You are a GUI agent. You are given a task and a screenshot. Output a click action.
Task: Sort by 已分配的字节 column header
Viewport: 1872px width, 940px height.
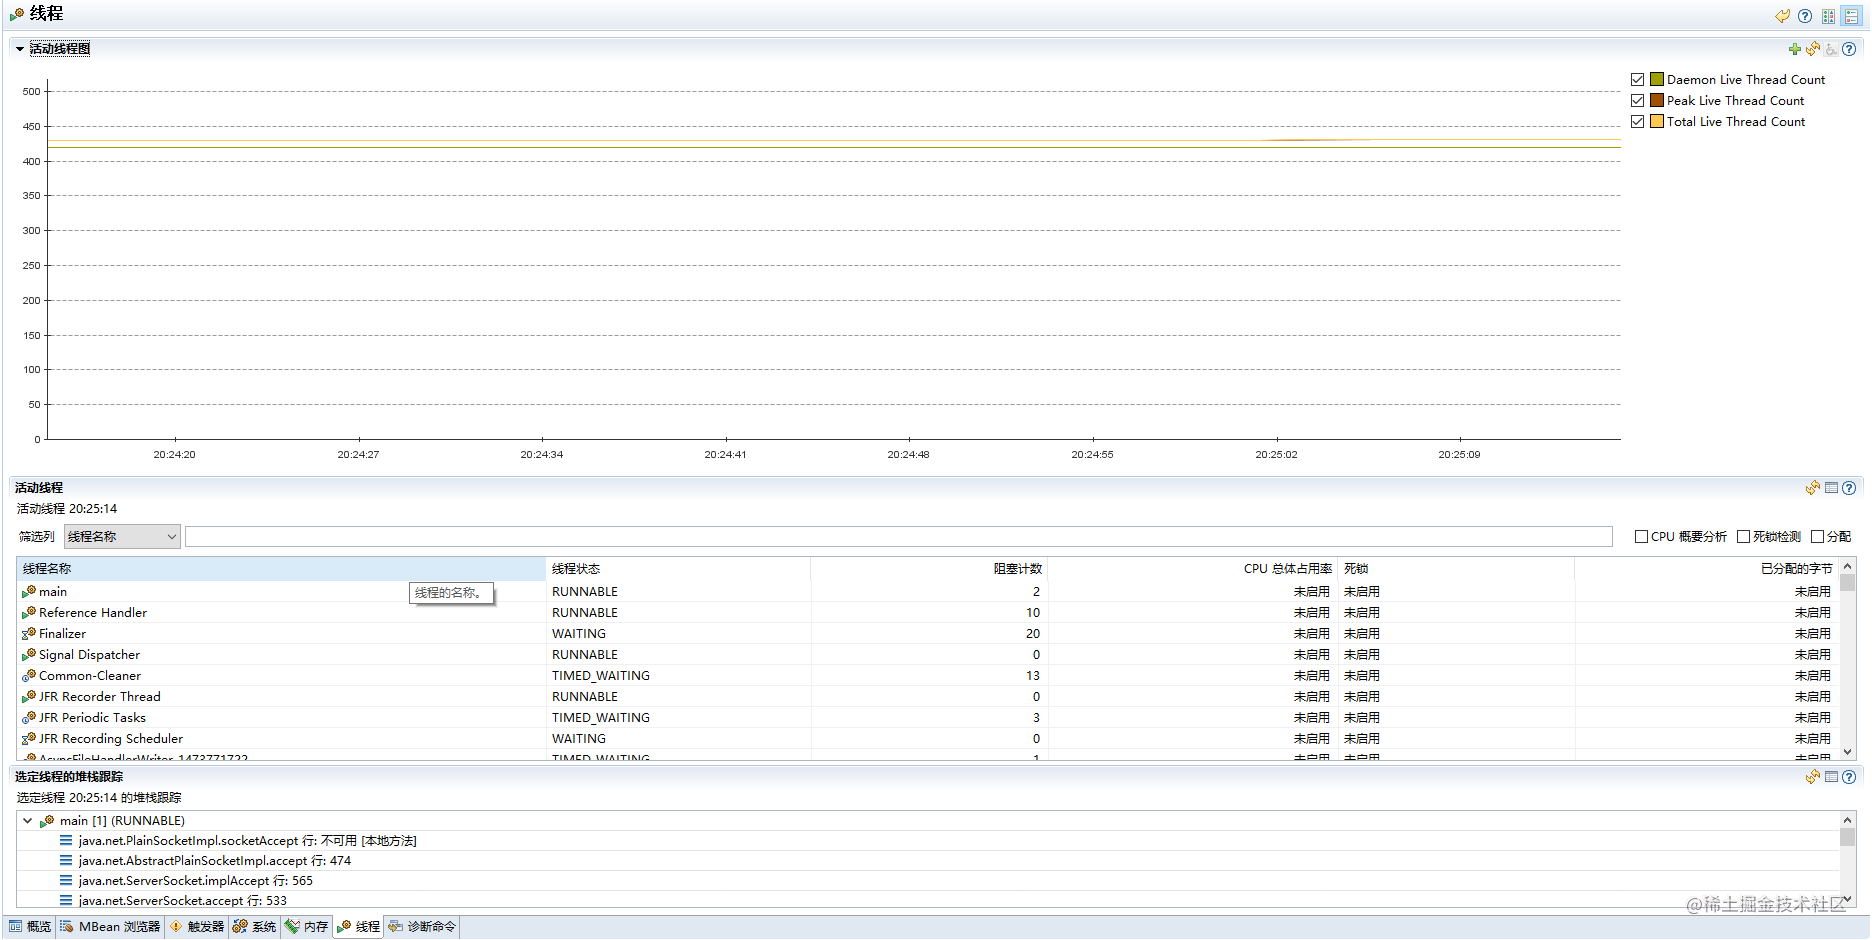(x=1706, y=569)
